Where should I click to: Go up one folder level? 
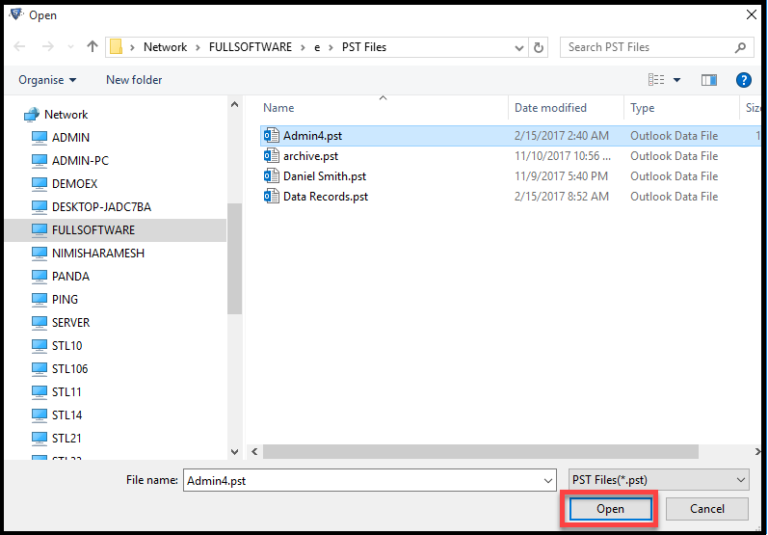[92, 47]
